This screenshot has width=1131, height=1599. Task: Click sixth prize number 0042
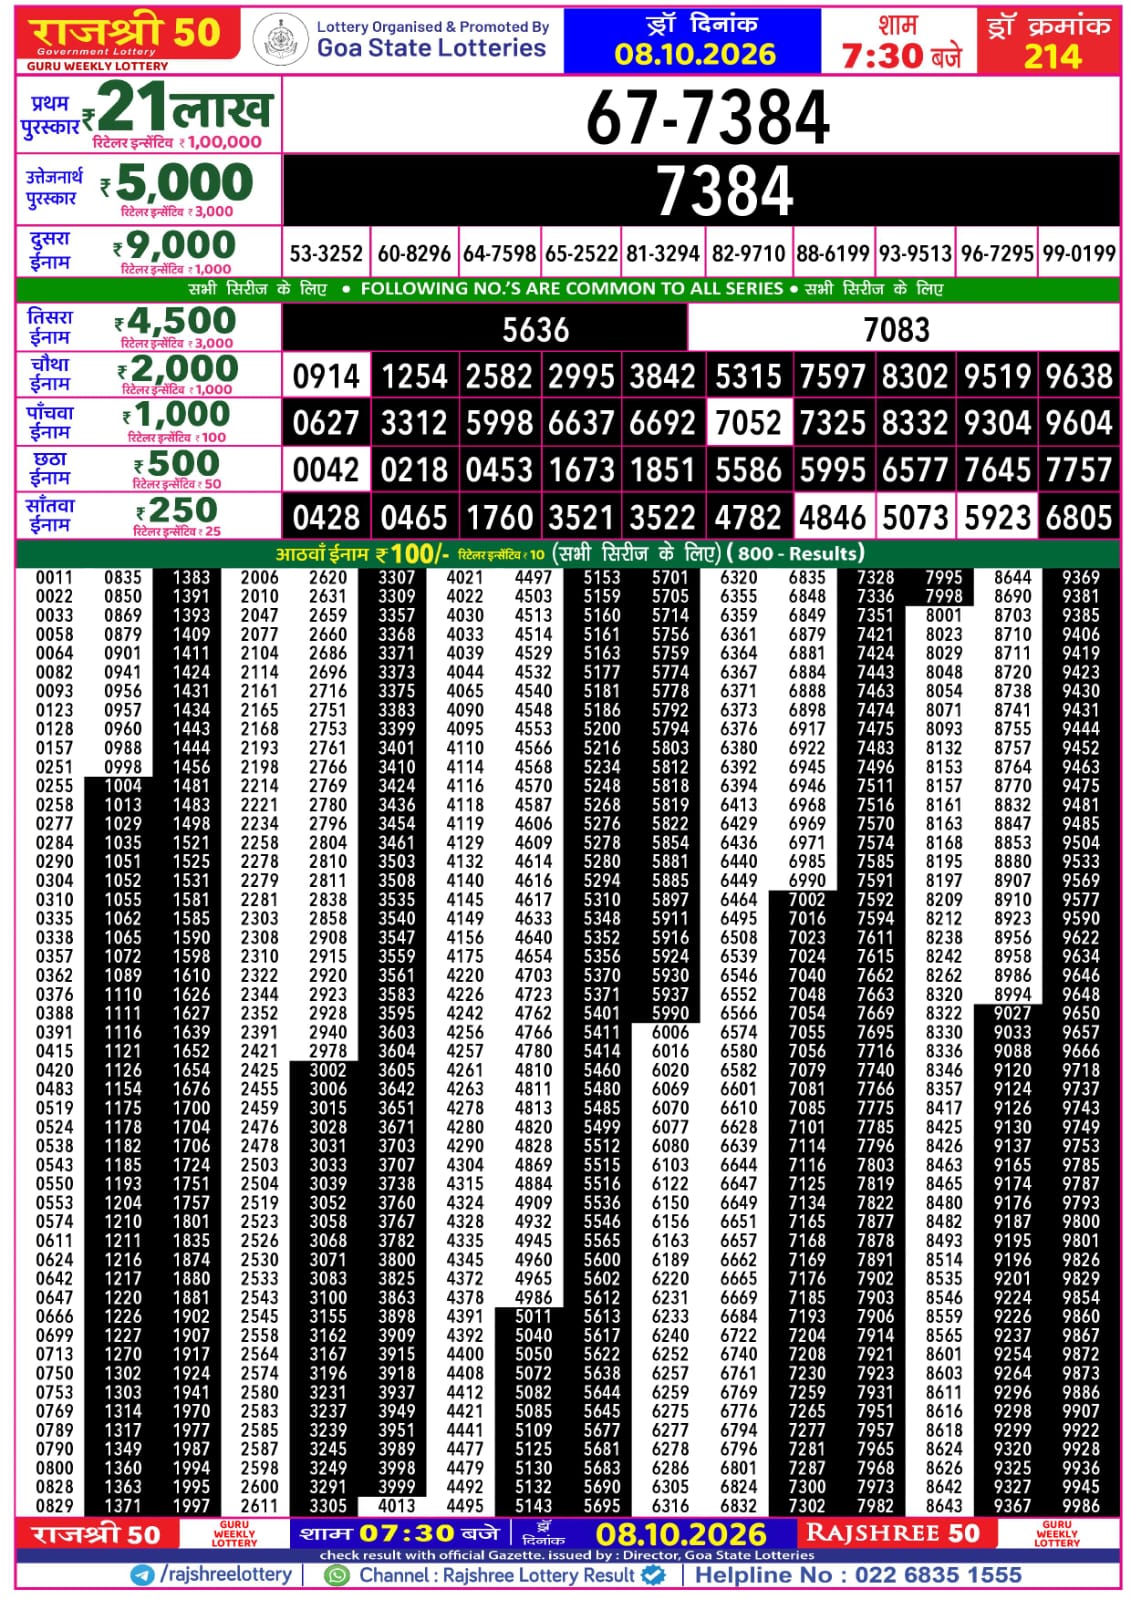(x=326, y=470)
